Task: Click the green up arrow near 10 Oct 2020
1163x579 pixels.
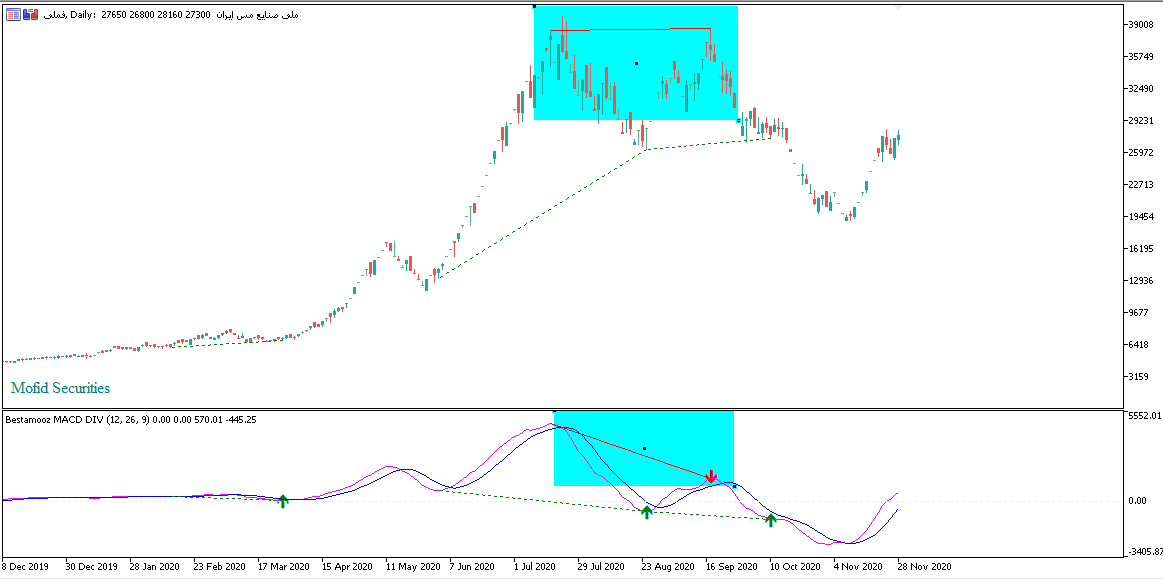Action: click(770, 520)
